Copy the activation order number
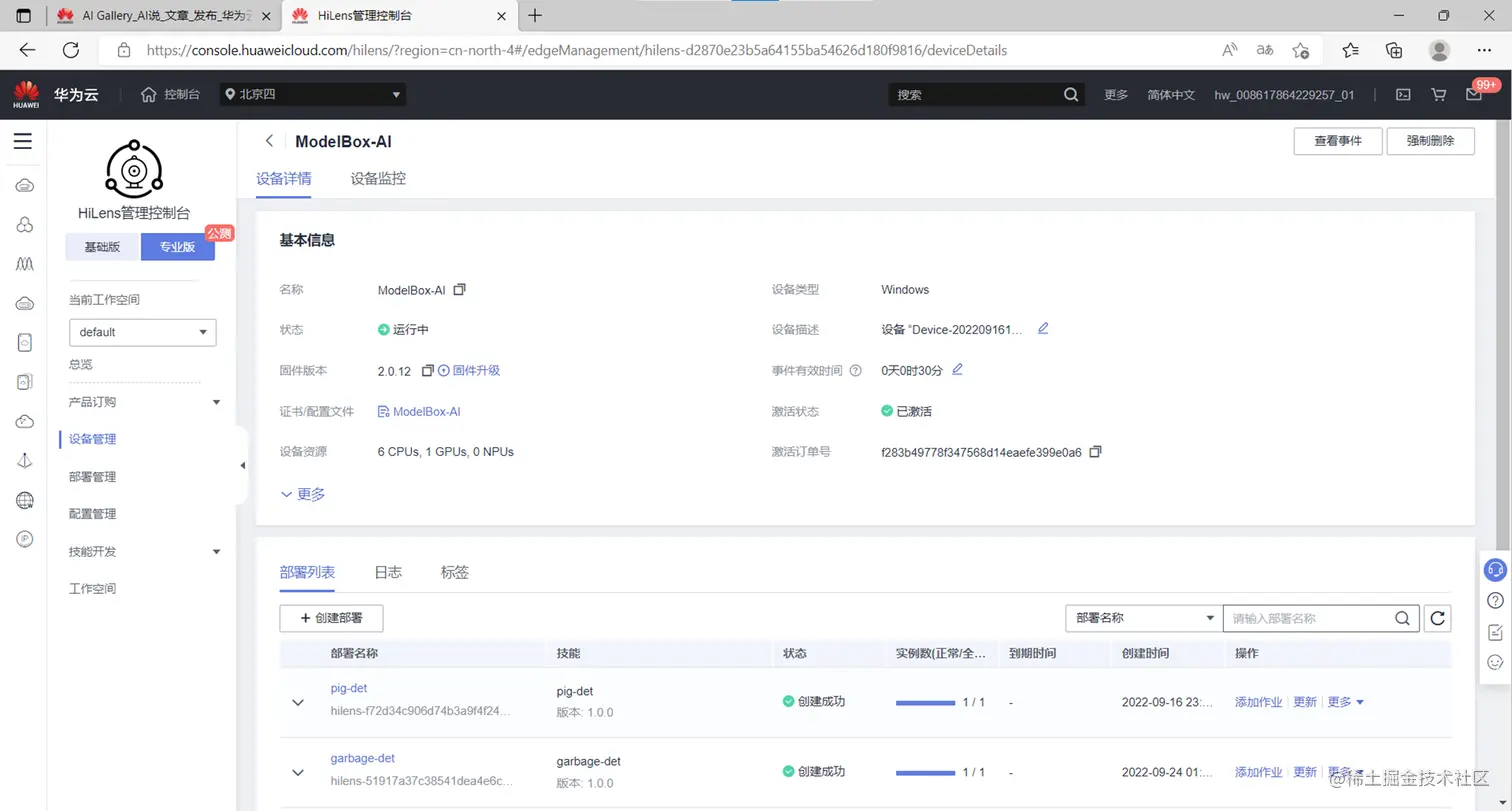This screenshot has height=811, width=1512. click(x=1095, y=451)
